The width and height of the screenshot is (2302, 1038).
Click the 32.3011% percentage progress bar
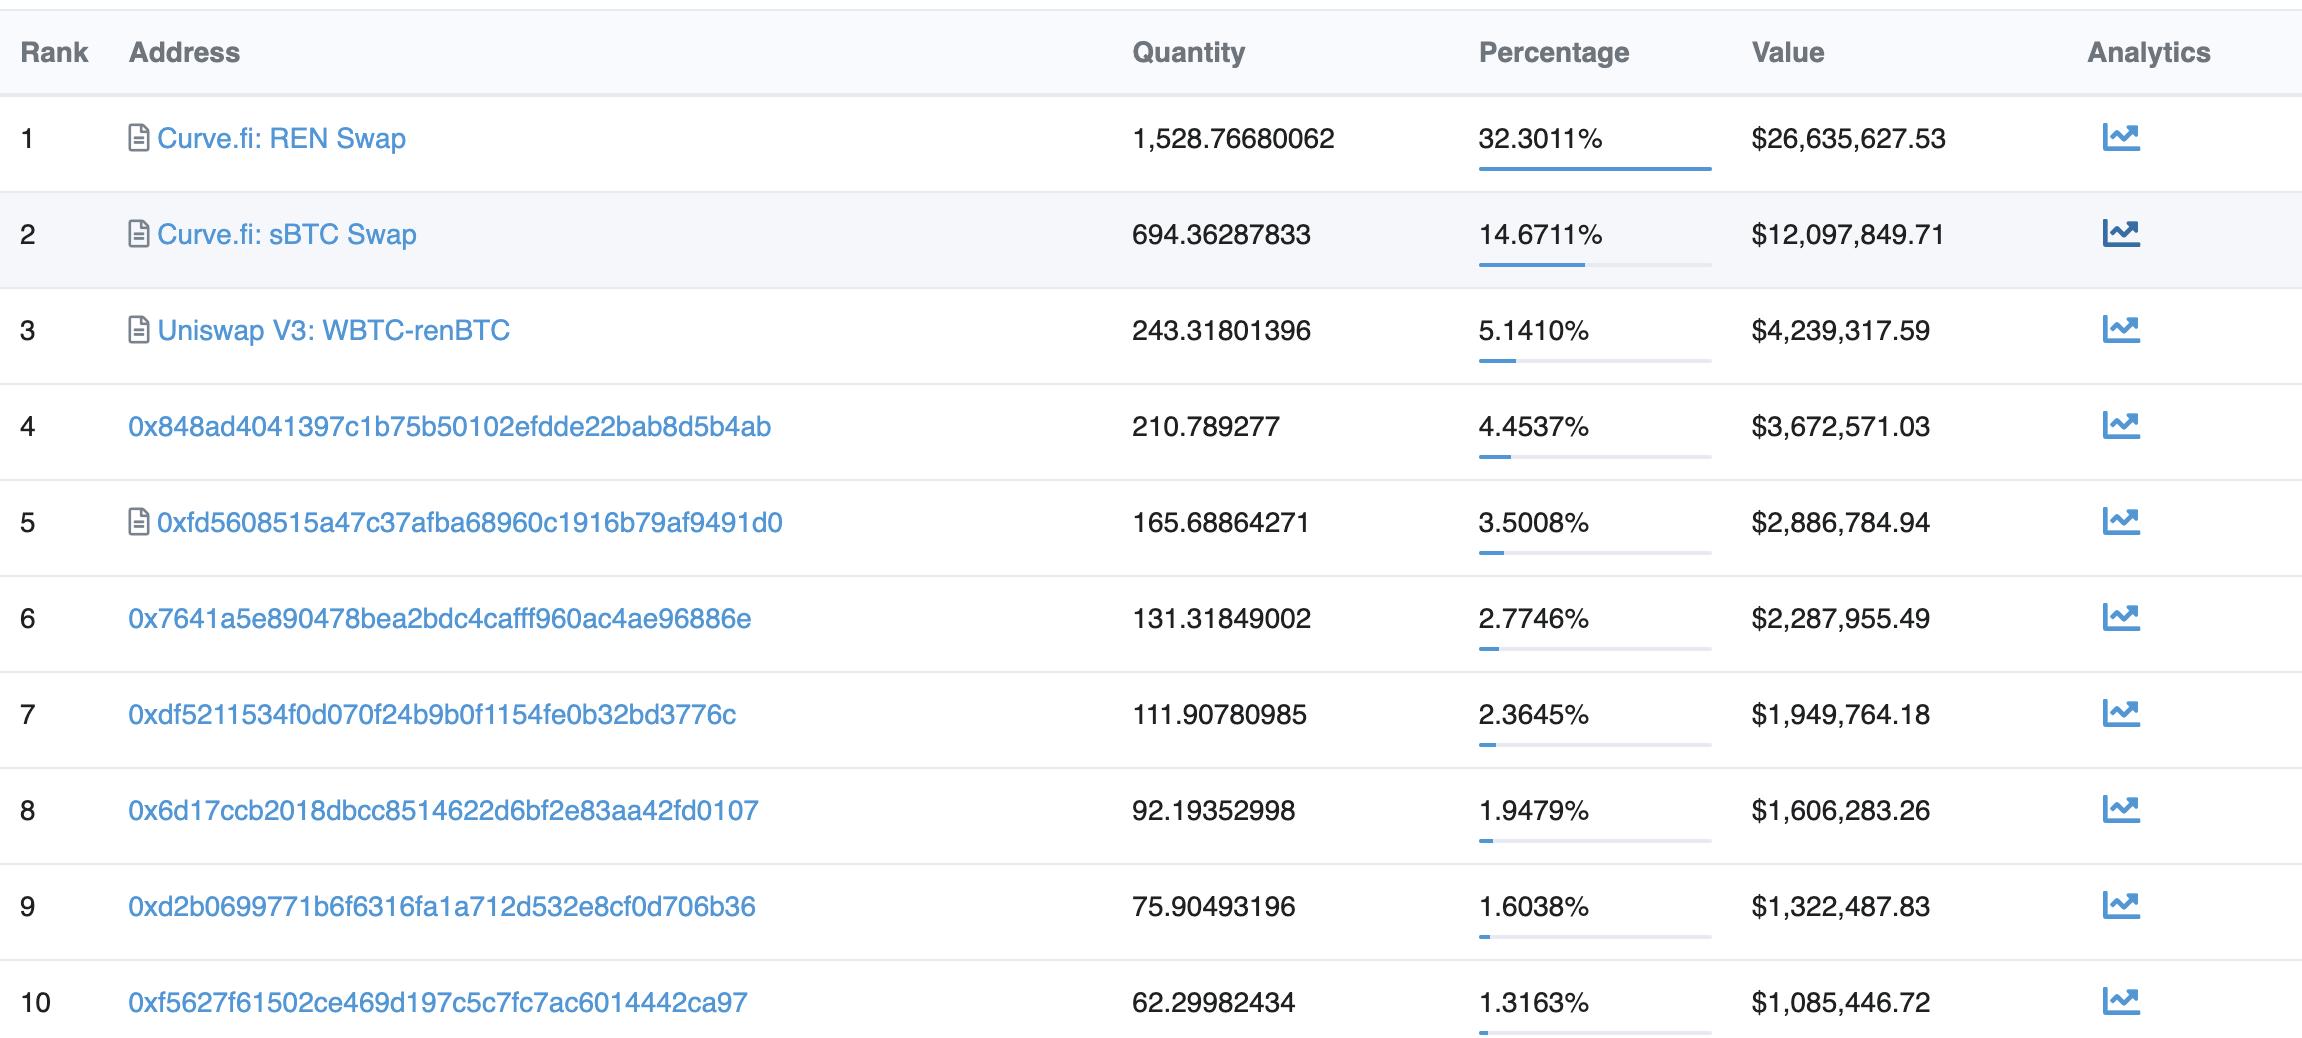click(x=1594, y=168)
